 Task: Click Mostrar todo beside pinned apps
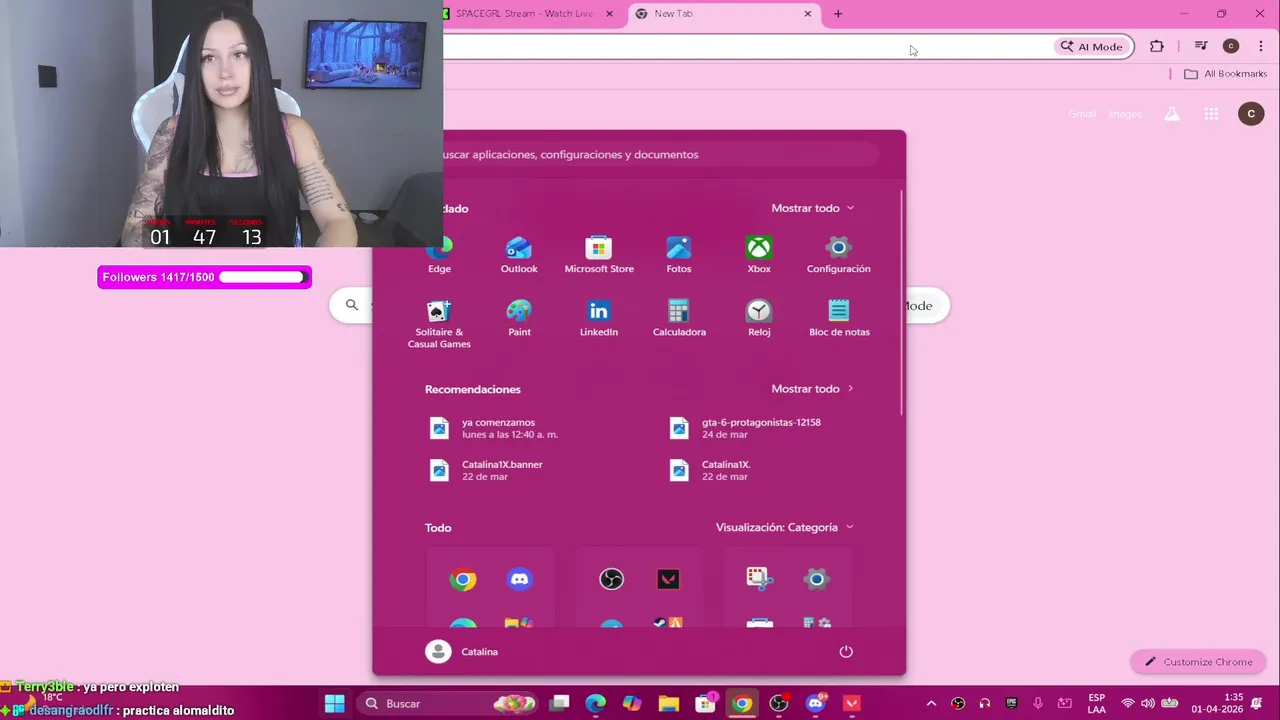(x=813, y=208)
